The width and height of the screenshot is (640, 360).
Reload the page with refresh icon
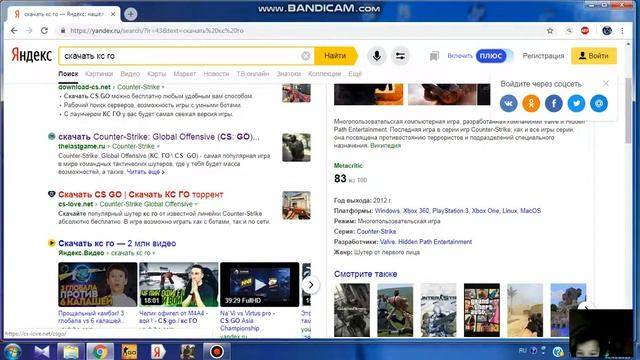click(44, 31)
